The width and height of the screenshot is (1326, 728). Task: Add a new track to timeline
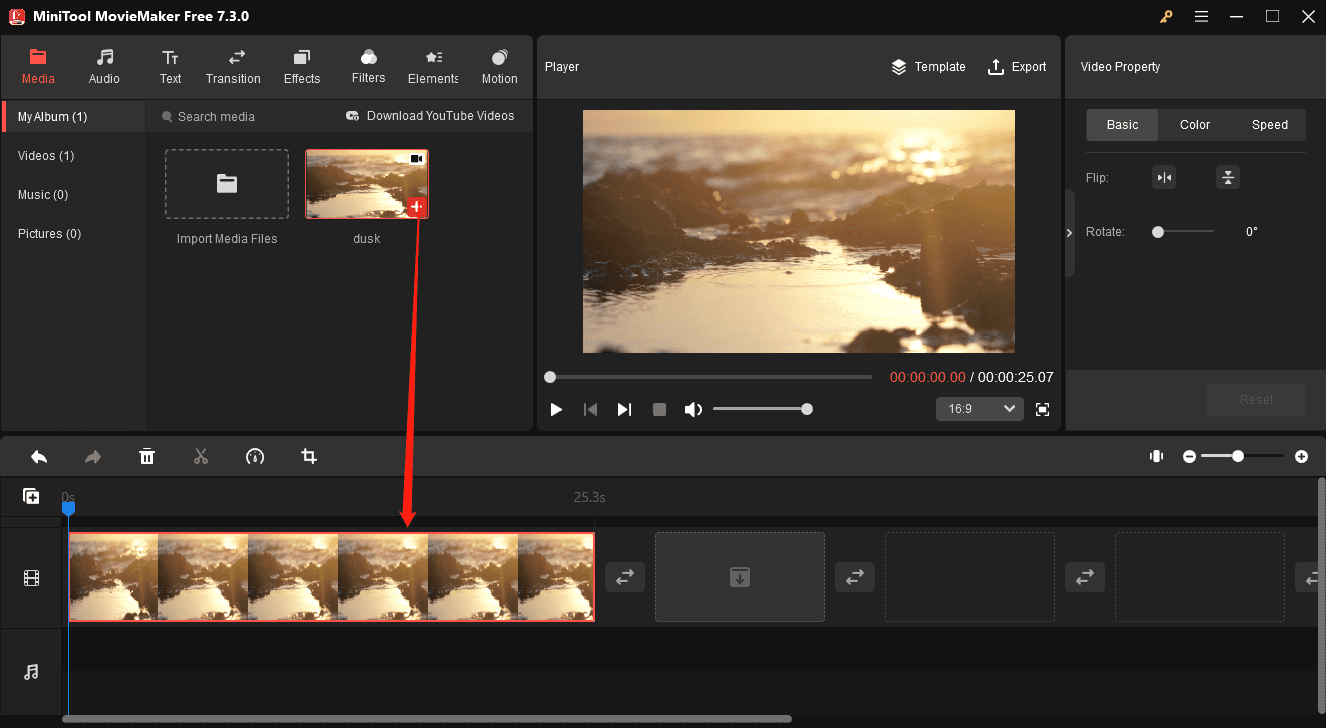click(x=31, y=496)
